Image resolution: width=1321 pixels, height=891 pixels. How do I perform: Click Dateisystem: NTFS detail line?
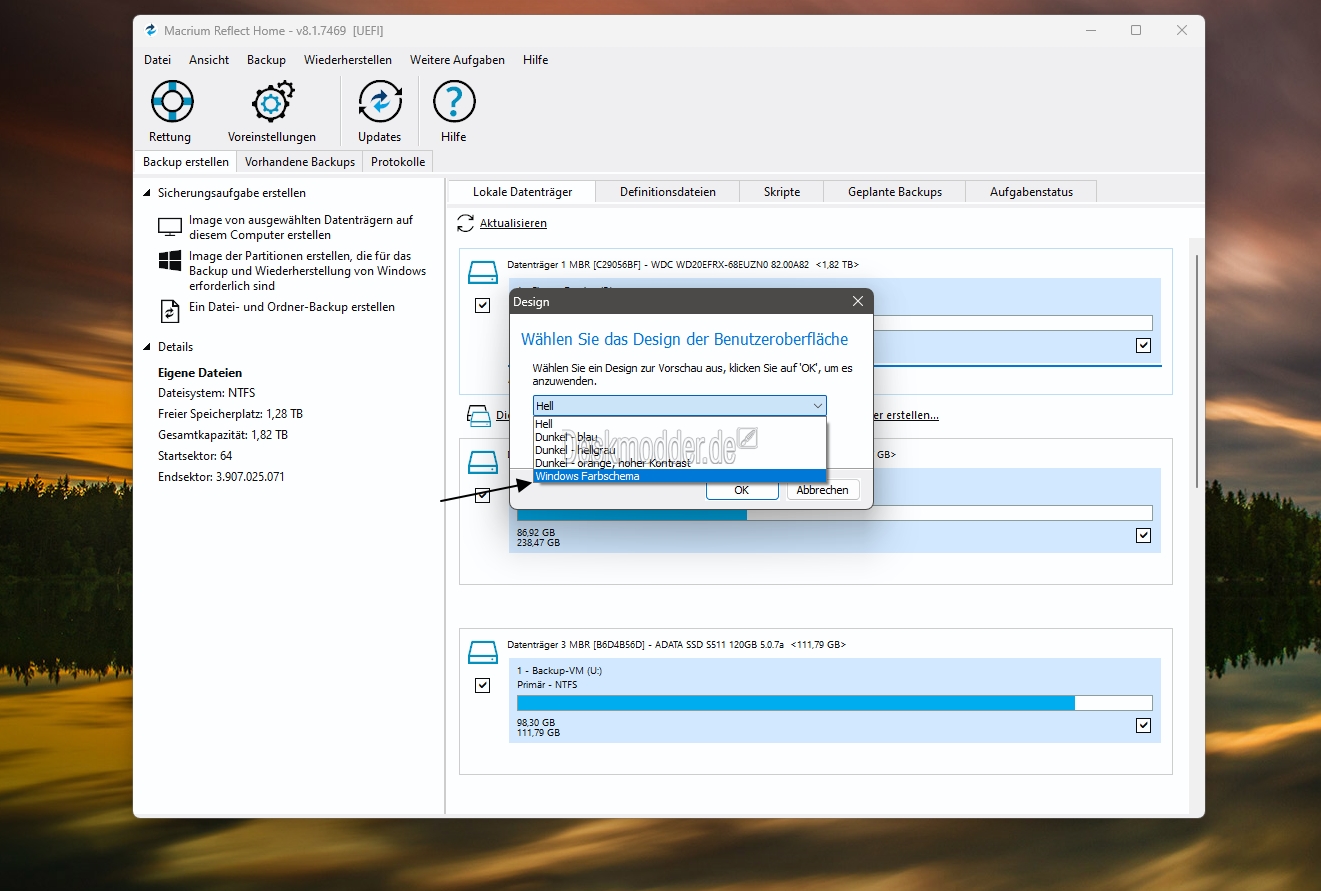207,393
